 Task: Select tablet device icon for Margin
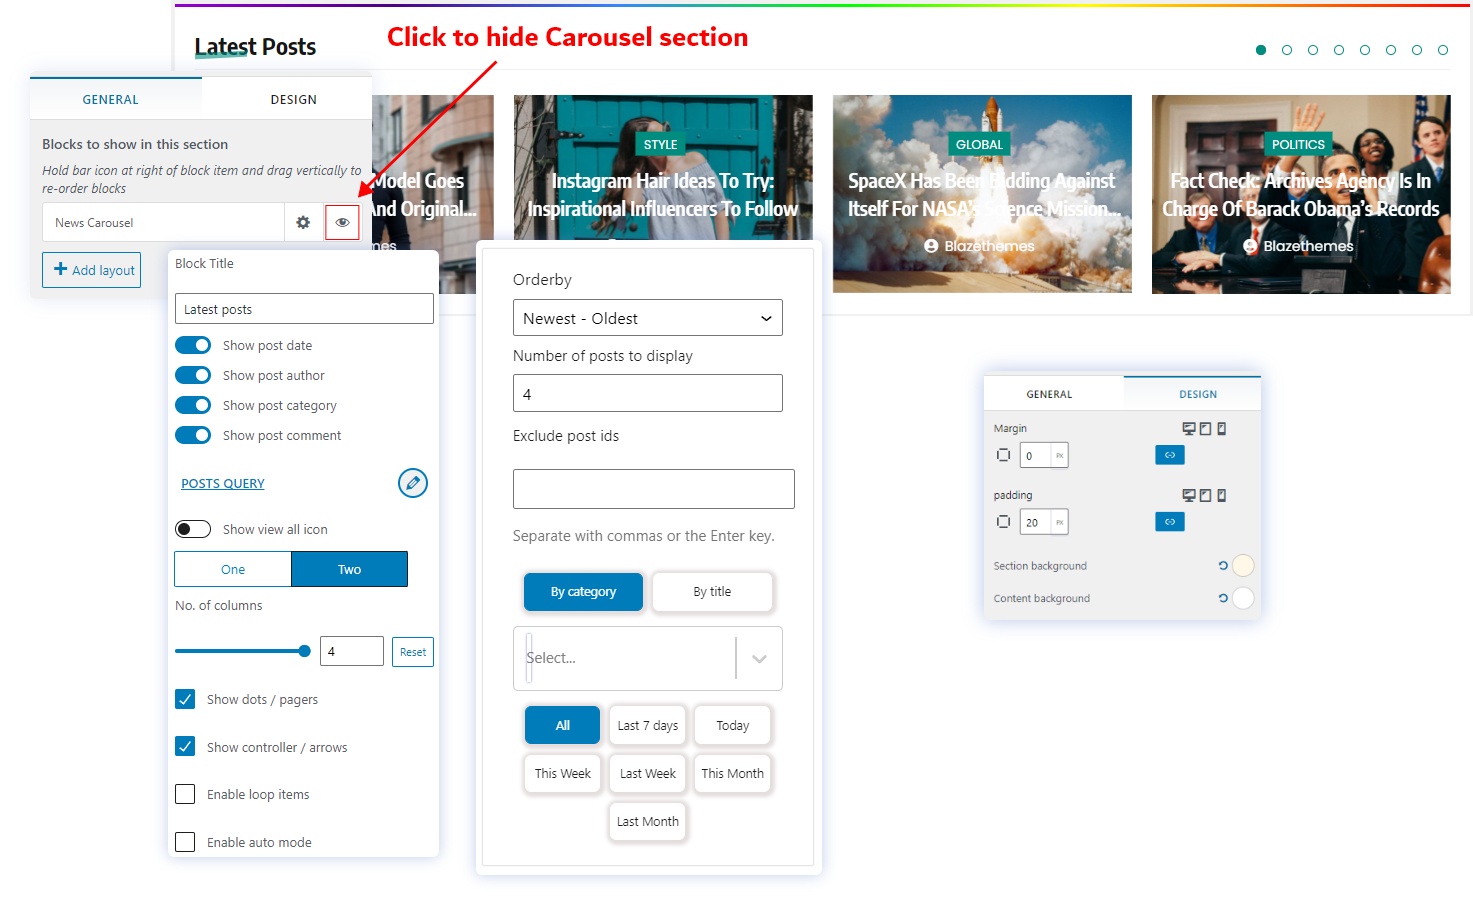1205,429
